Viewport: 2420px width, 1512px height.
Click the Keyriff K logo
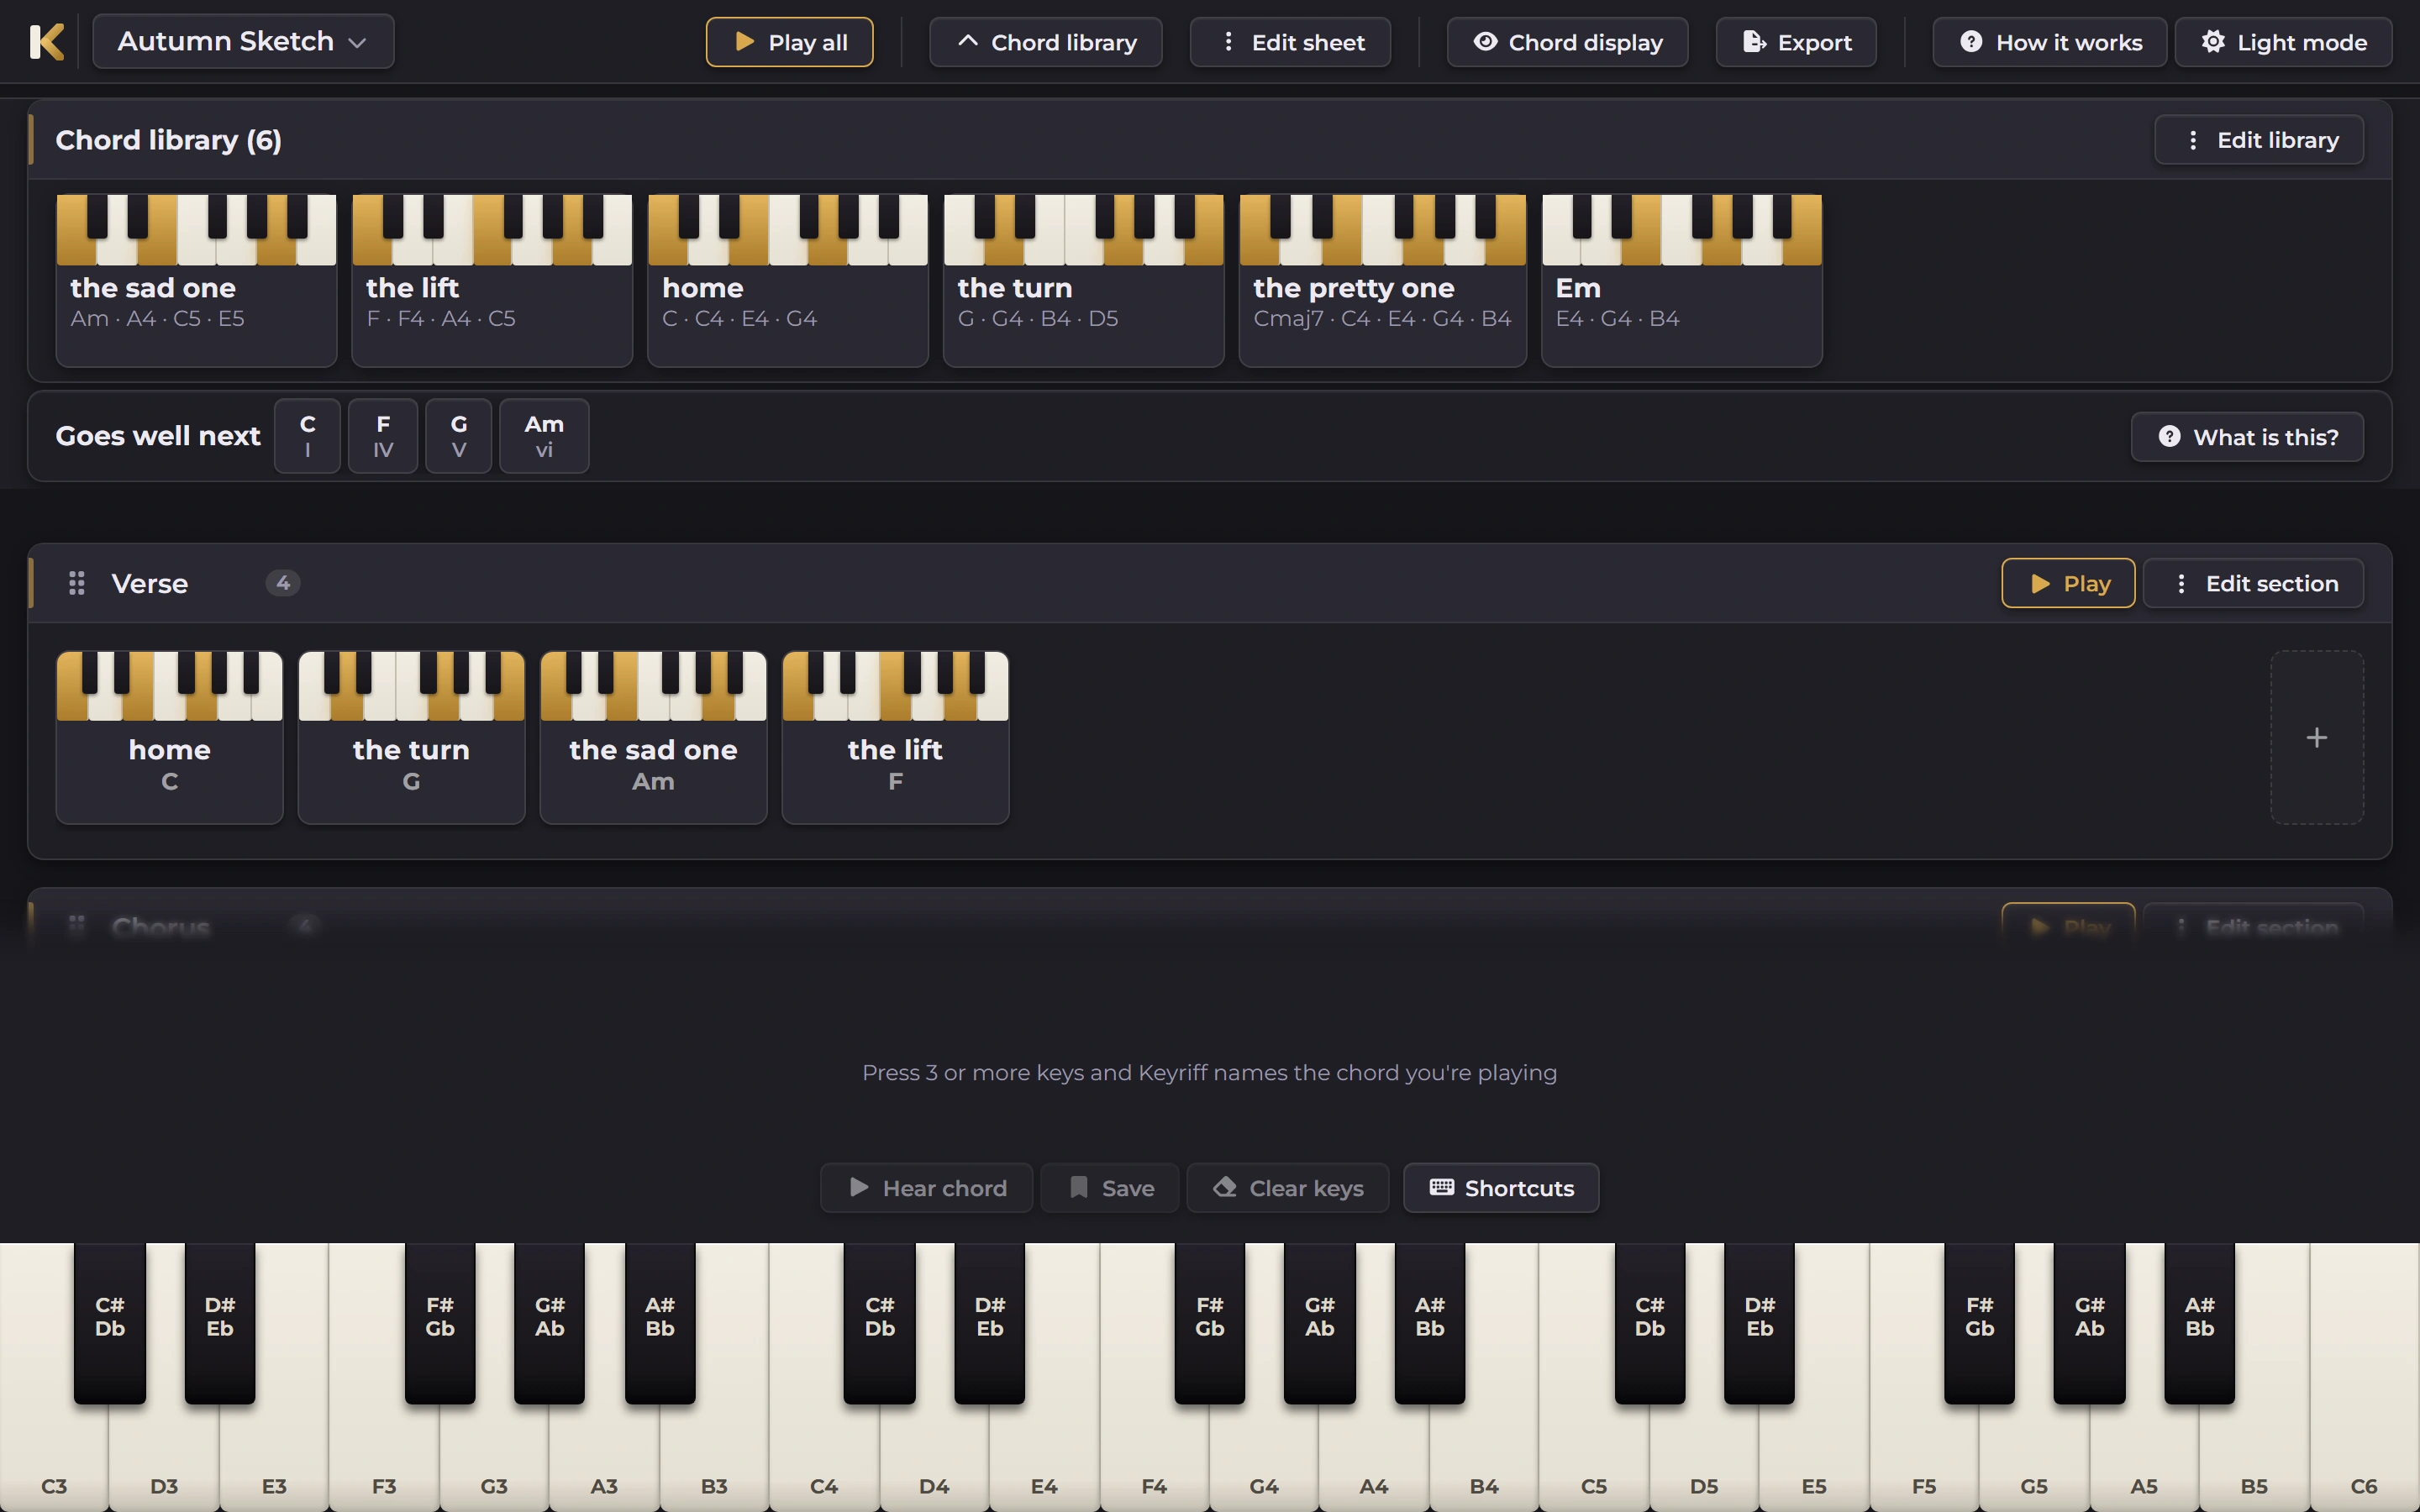click(47, 42)
